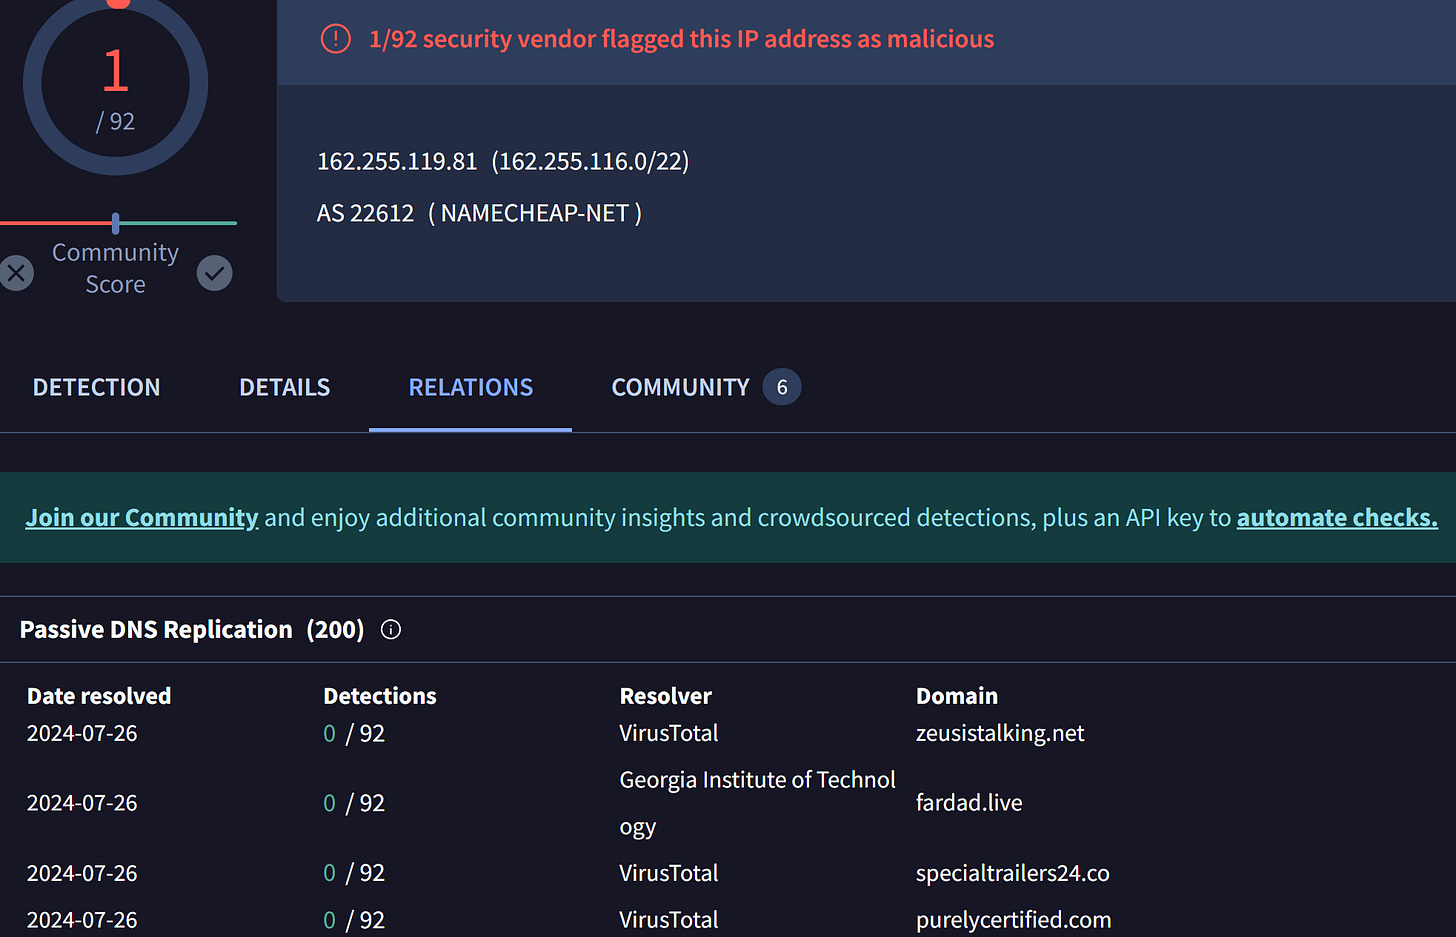Click the VirusTotal resolver for zeusistalking.net
Viewport: 1456px width, 937px height.
point(669,733)
